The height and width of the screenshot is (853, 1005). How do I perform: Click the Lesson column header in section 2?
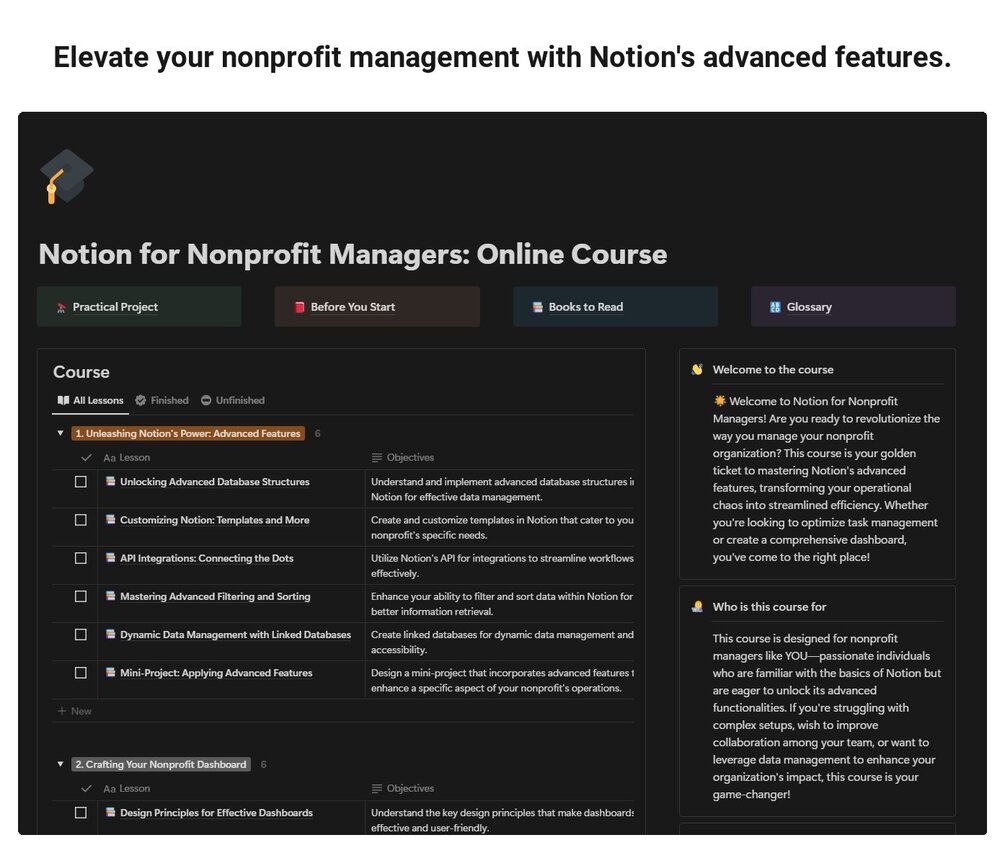click(127, 789)
